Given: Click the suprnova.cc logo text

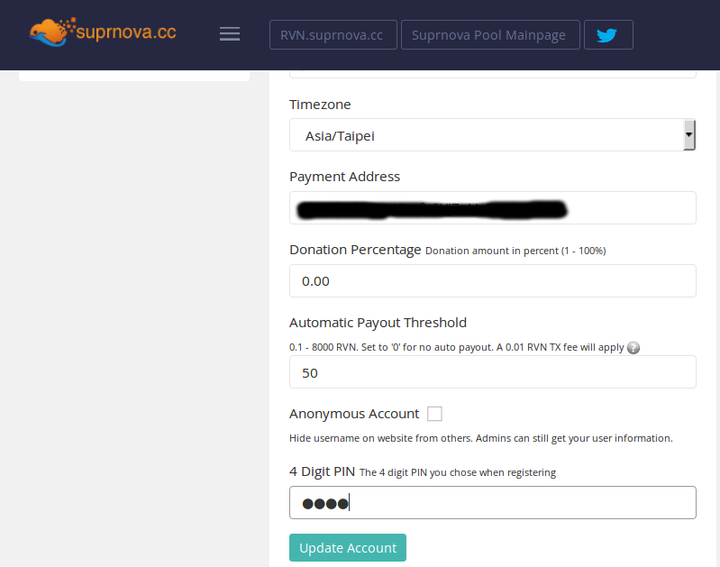Looking at the screenshot, I should (x=126, y=32).
